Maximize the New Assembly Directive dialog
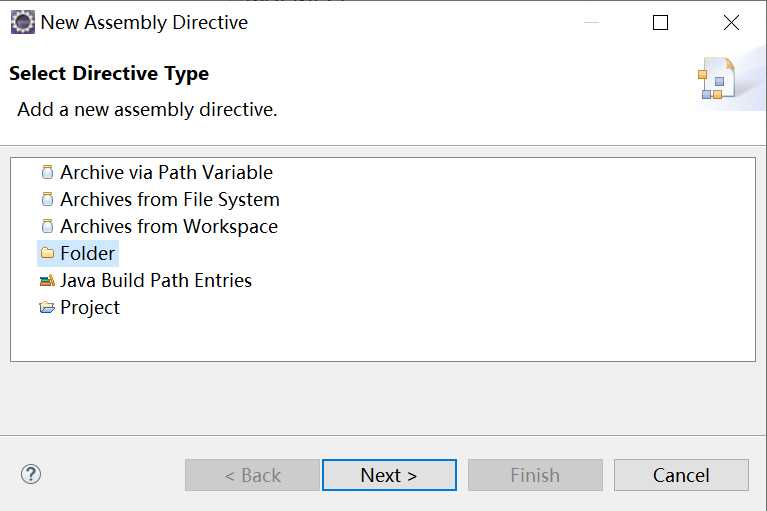This screenshot has width=767, height=511. (x=660, y=22)
